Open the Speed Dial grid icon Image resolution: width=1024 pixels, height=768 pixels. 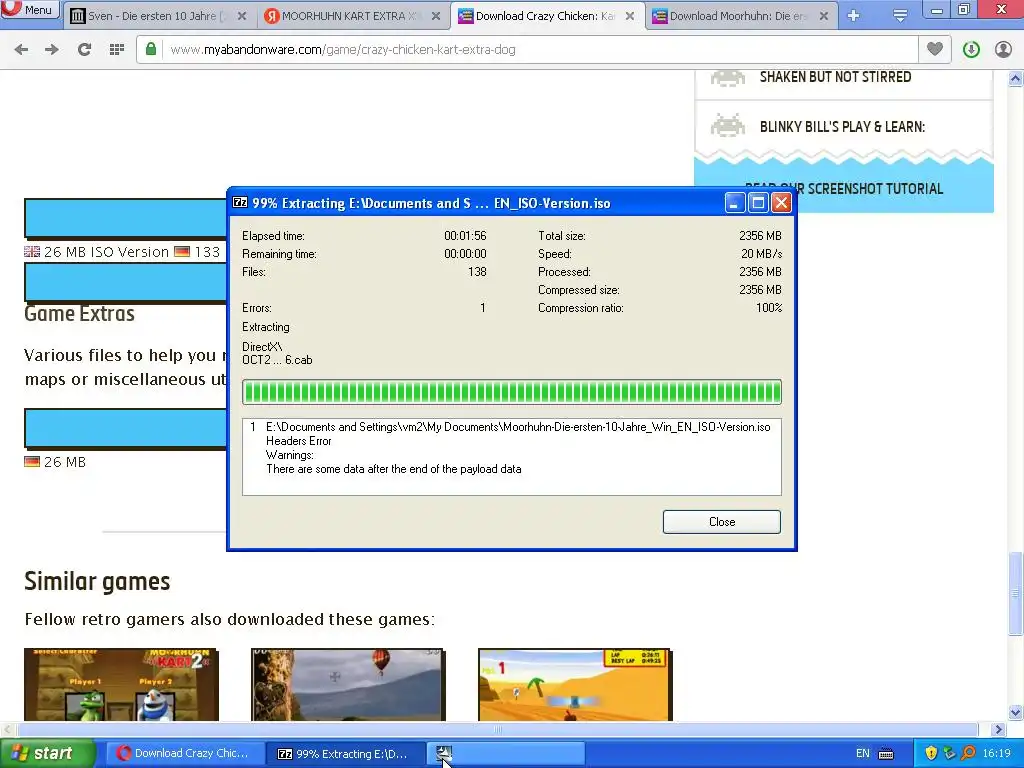117,49
